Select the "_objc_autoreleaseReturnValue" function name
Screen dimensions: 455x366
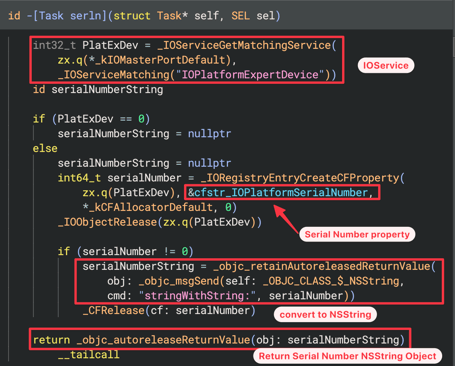[x=163, y=340]
